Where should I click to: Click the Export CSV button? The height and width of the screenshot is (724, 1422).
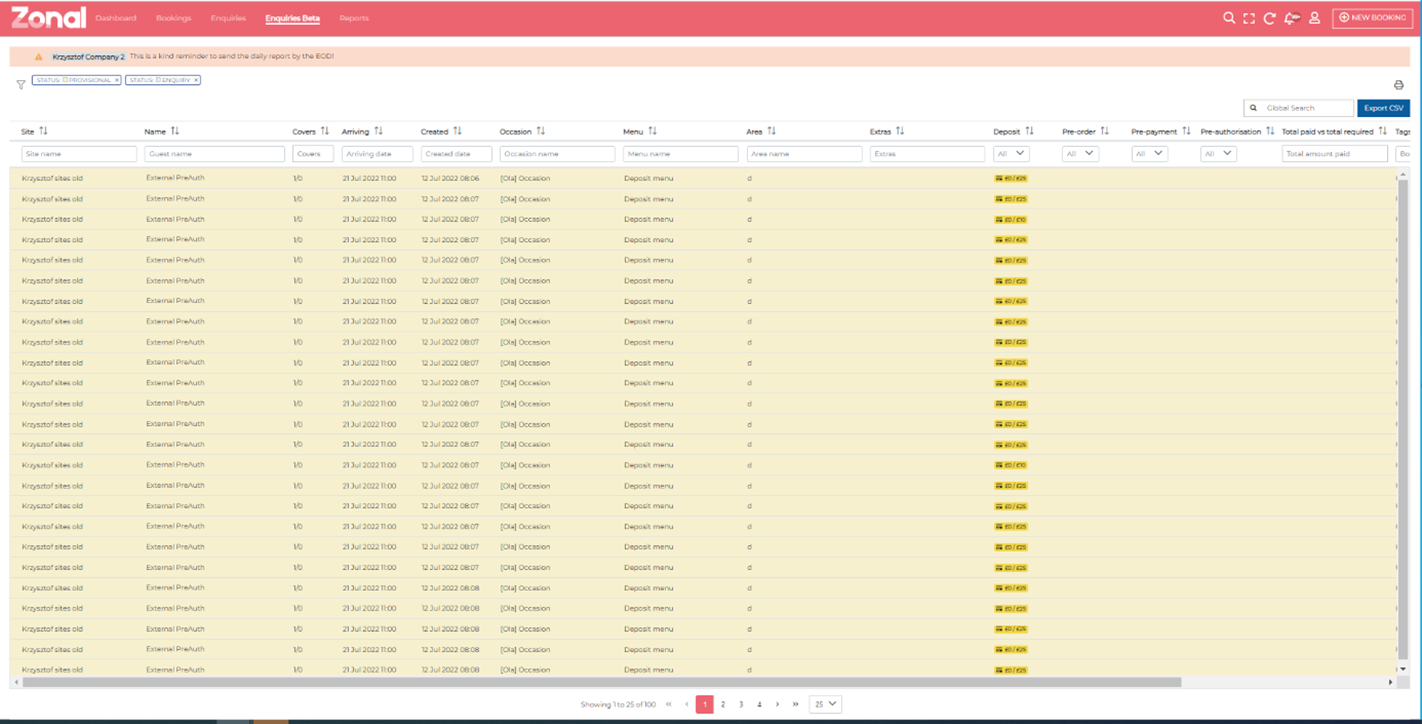click(x=1383, y=108)
